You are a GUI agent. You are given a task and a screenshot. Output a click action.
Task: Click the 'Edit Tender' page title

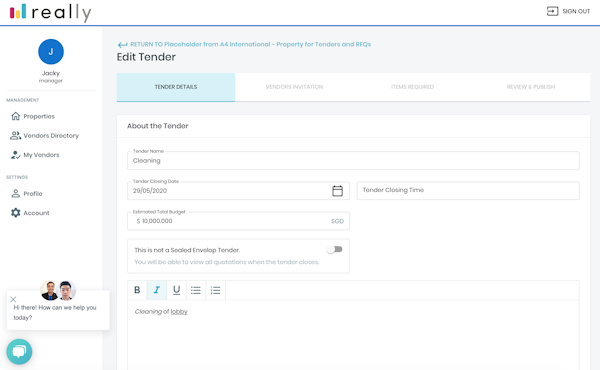(146, 57)
